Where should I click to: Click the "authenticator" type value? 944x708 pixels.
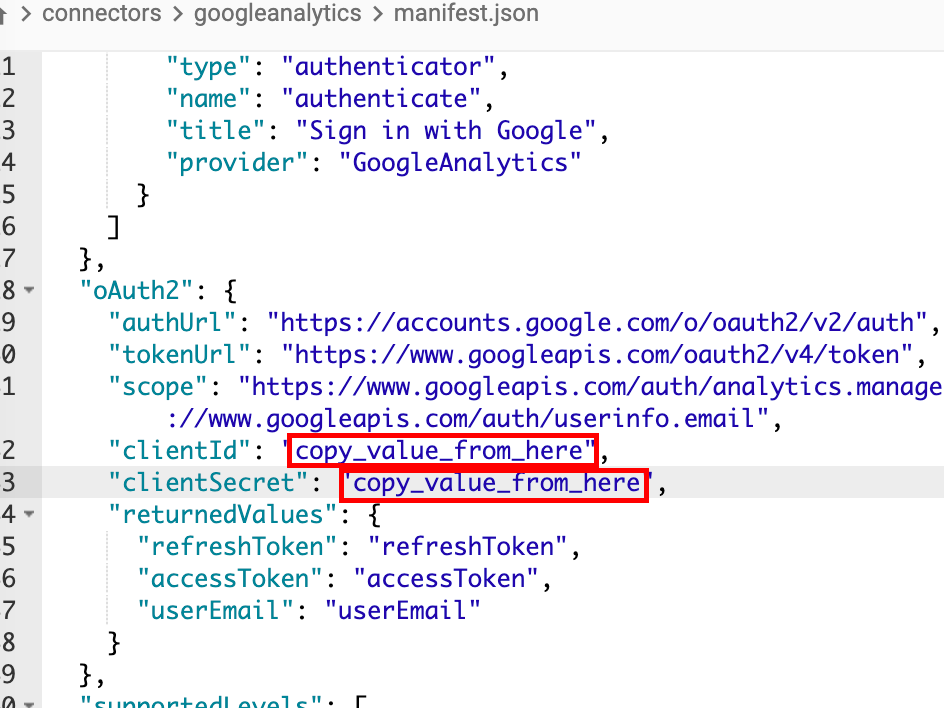pos(388,67)
